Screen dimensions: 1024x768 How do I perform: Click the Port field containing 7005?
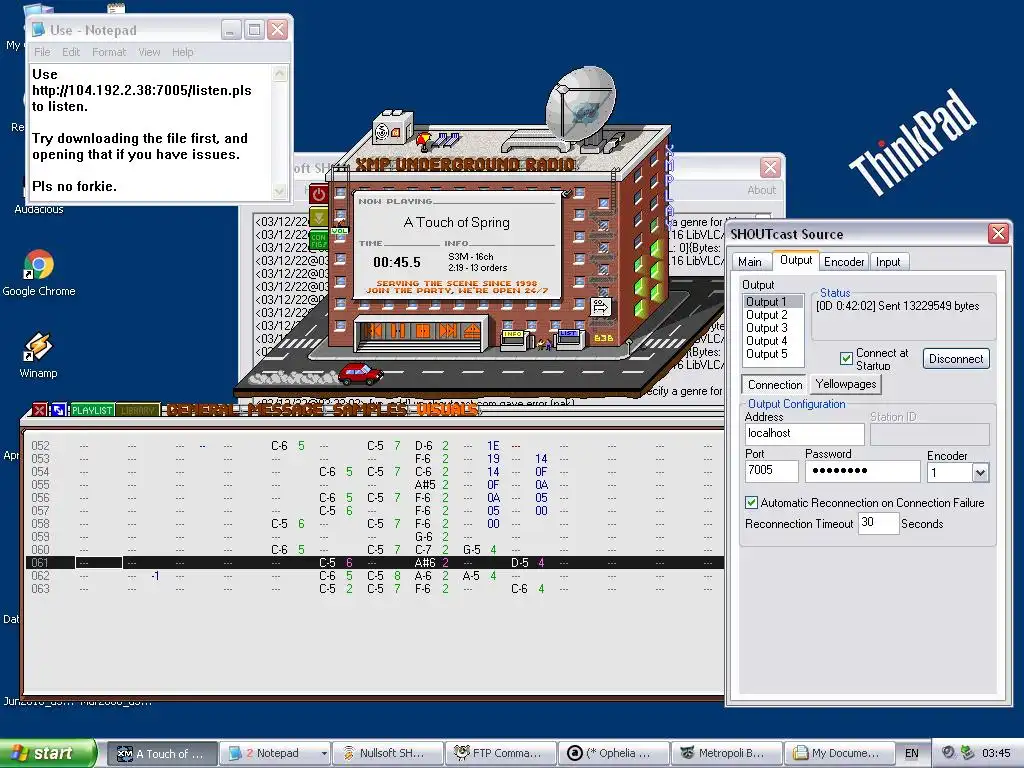coord(771,471)
